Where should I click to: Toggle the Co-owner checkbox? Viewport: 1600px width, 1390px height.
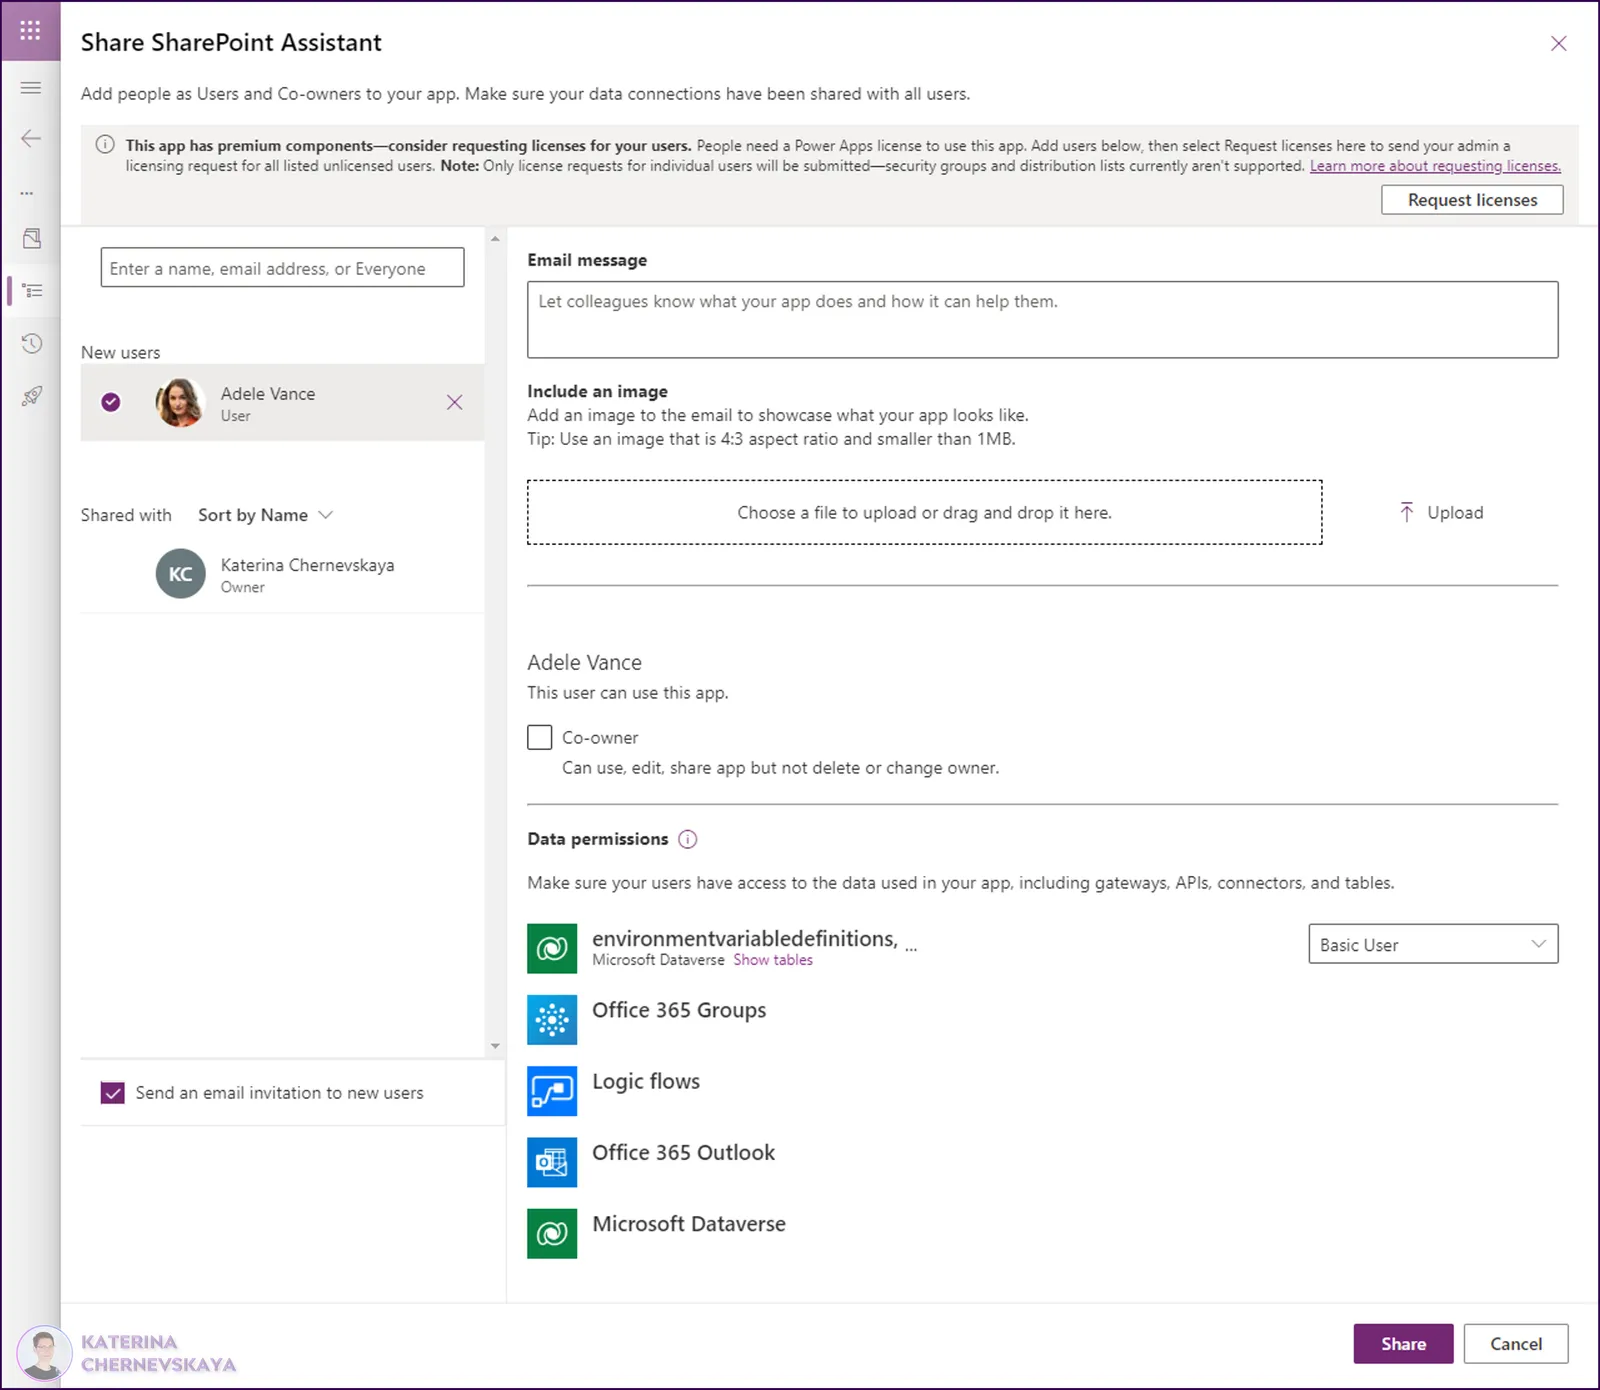[x=540, y=737]
